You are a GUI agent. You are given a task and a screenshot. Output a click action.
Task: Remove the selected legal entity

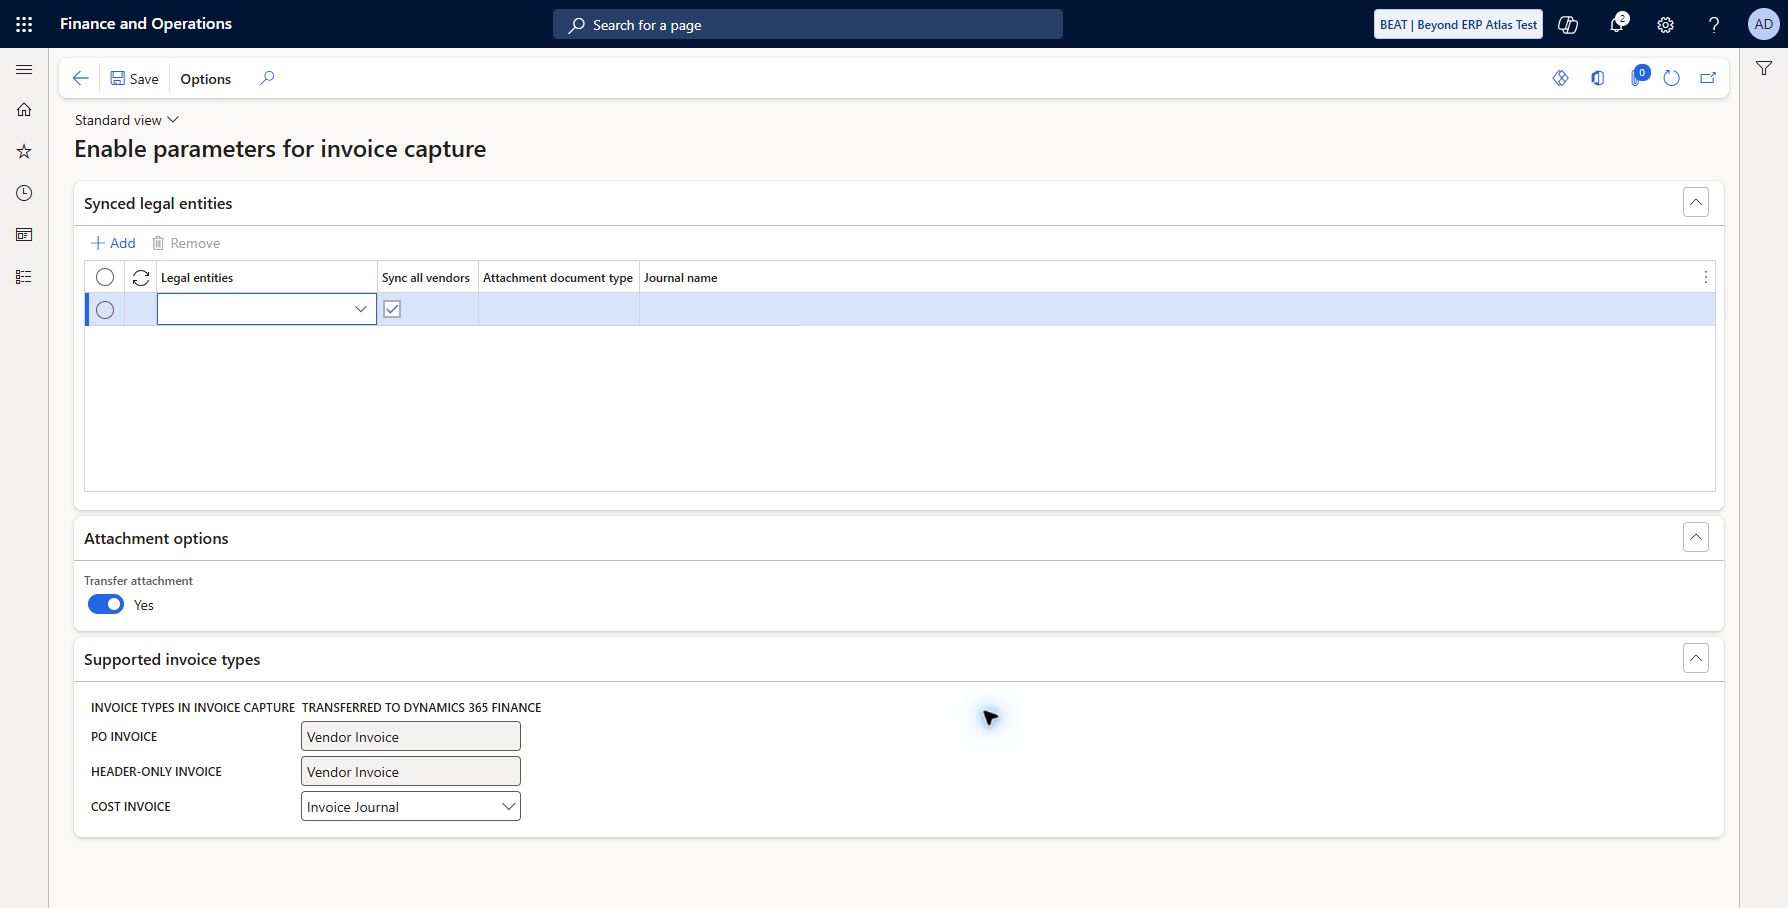click(186, 243)
